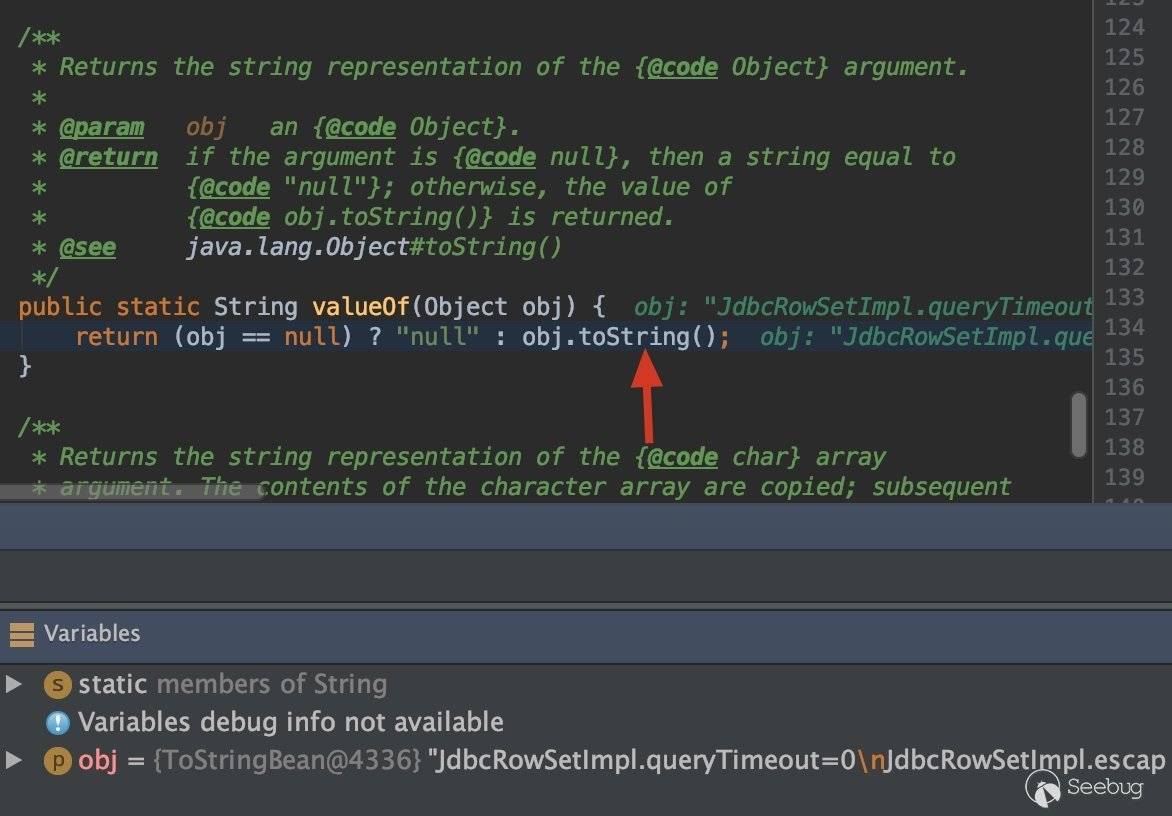1172x816 pixels.
Task: Click the Seebug logo icon
Action: [x=1044, y=790]
